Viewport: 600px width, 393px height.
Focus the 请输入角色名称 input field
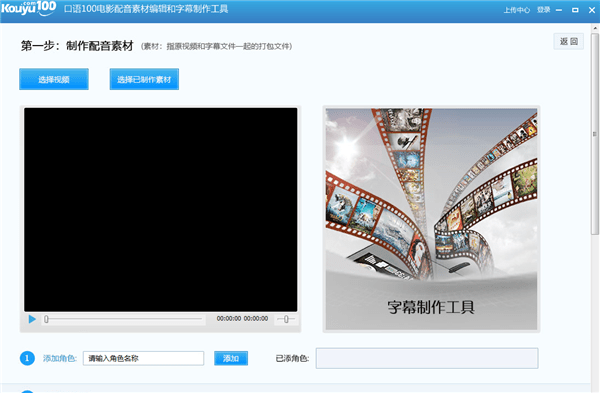click(143, 358)
